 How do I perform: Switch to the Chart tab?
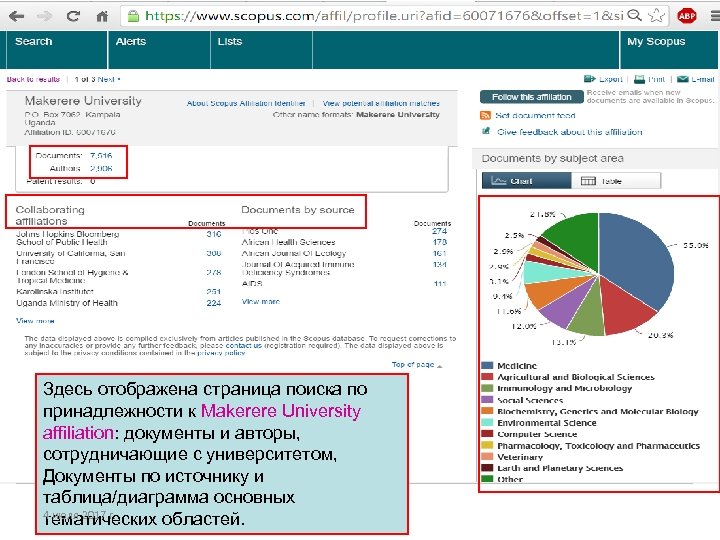(x=526, y=181)
